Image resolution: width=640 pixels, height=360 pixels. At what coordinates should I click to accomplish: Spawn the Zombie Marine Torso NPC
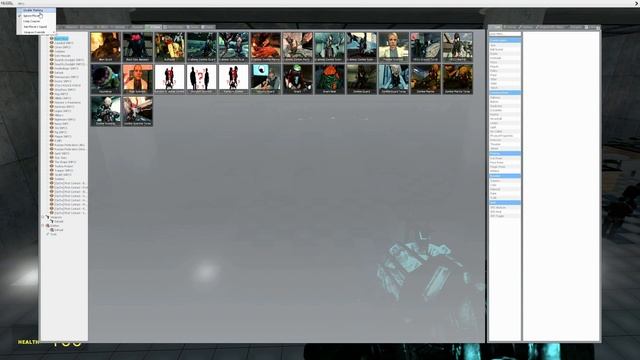coord(458,79)
